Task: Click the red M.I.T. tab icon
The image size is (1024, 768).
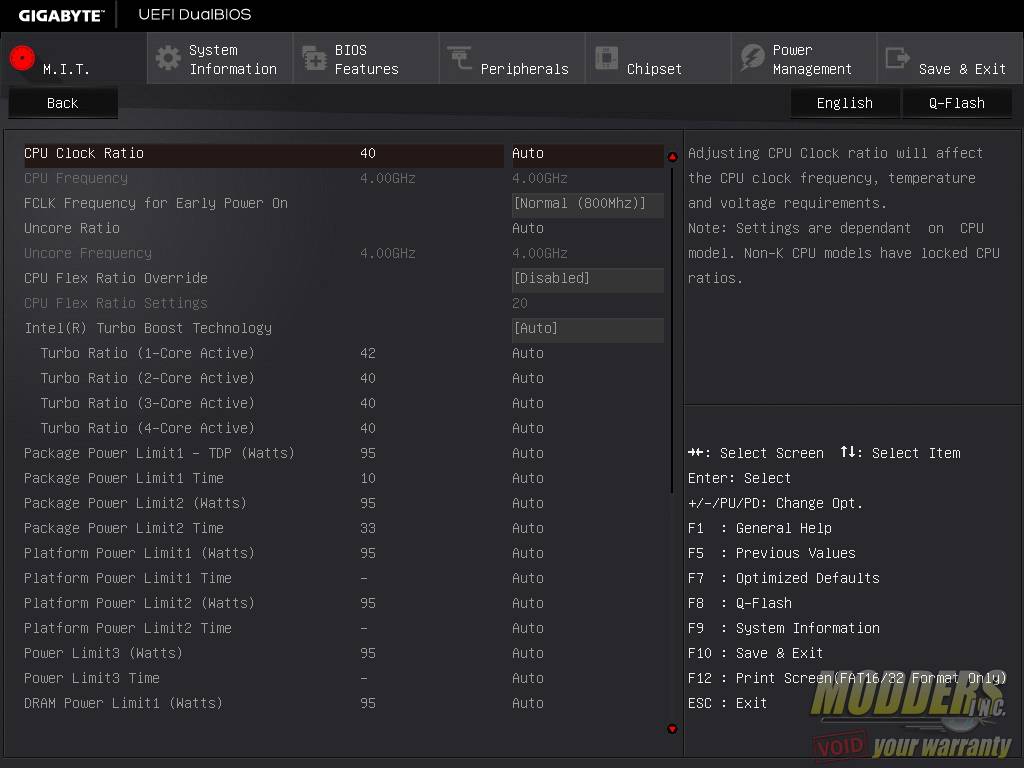Action: [23, 58]
